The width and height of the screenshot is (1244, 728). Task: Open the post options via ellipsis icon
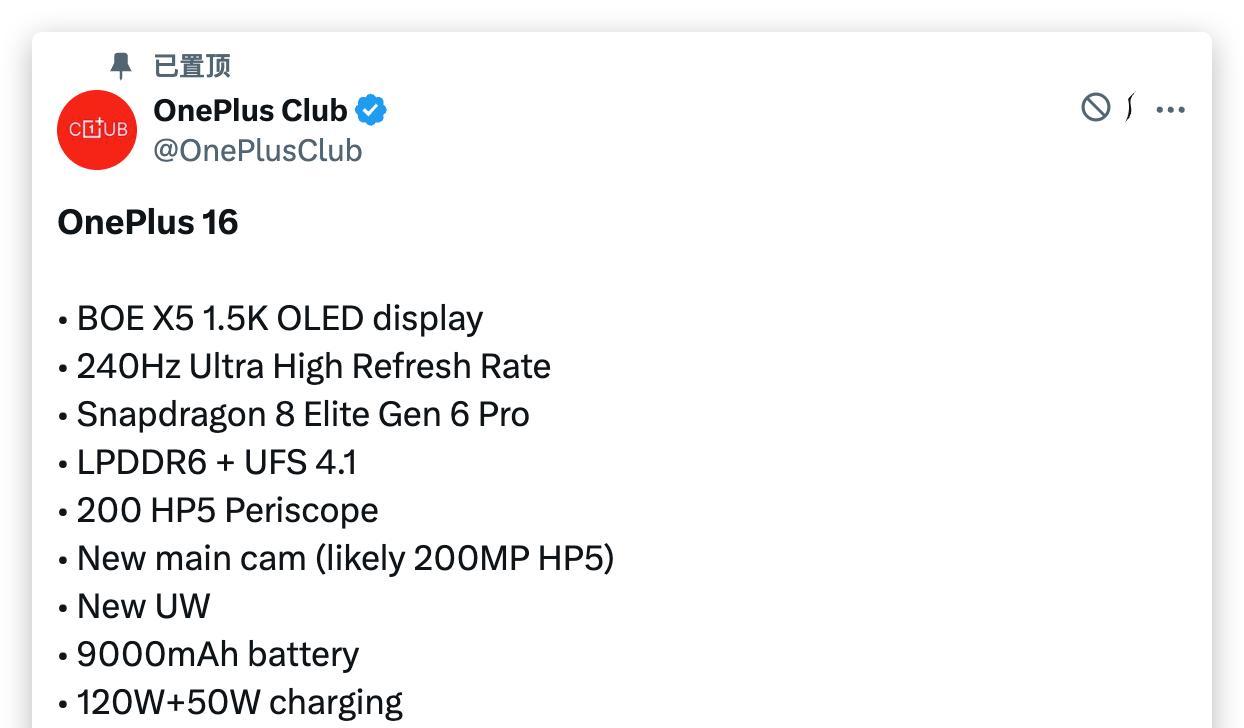(x=1171, y=110)
